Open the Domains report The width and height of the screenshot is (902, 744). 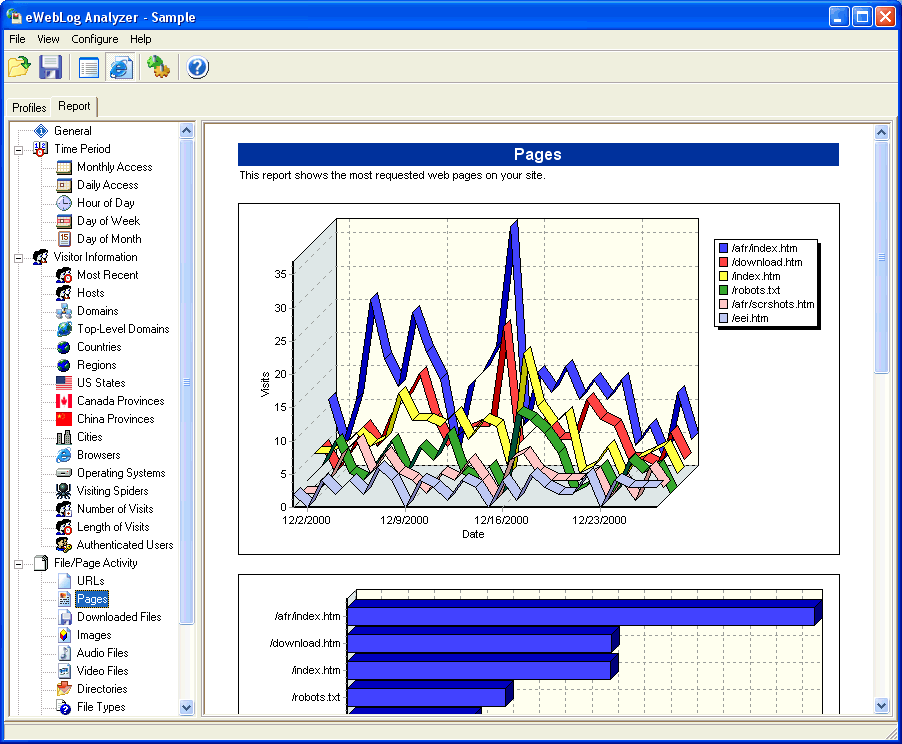coord(98,311)
